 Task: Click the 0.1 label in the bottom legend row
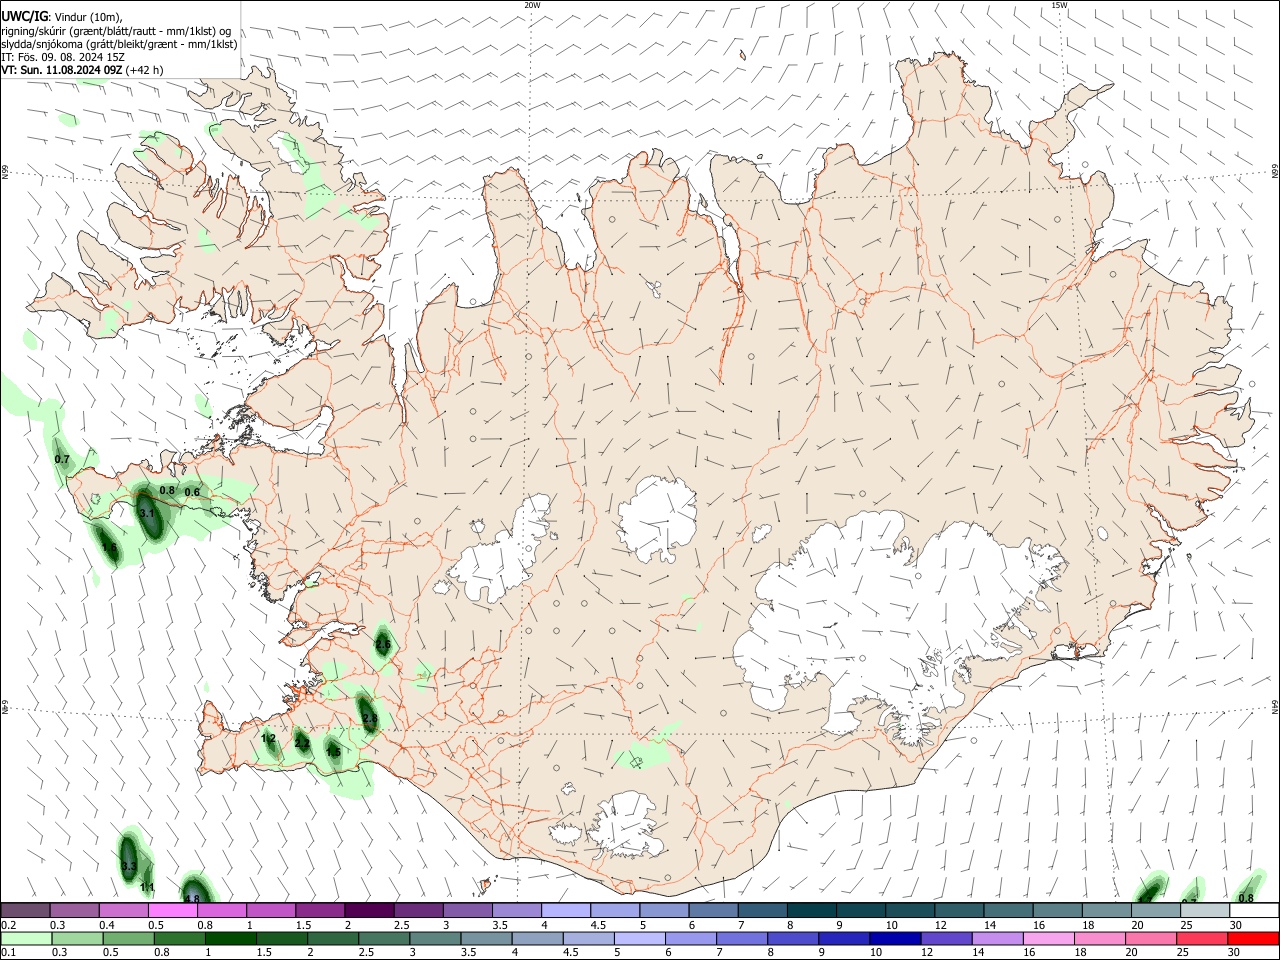coord(8,953)
